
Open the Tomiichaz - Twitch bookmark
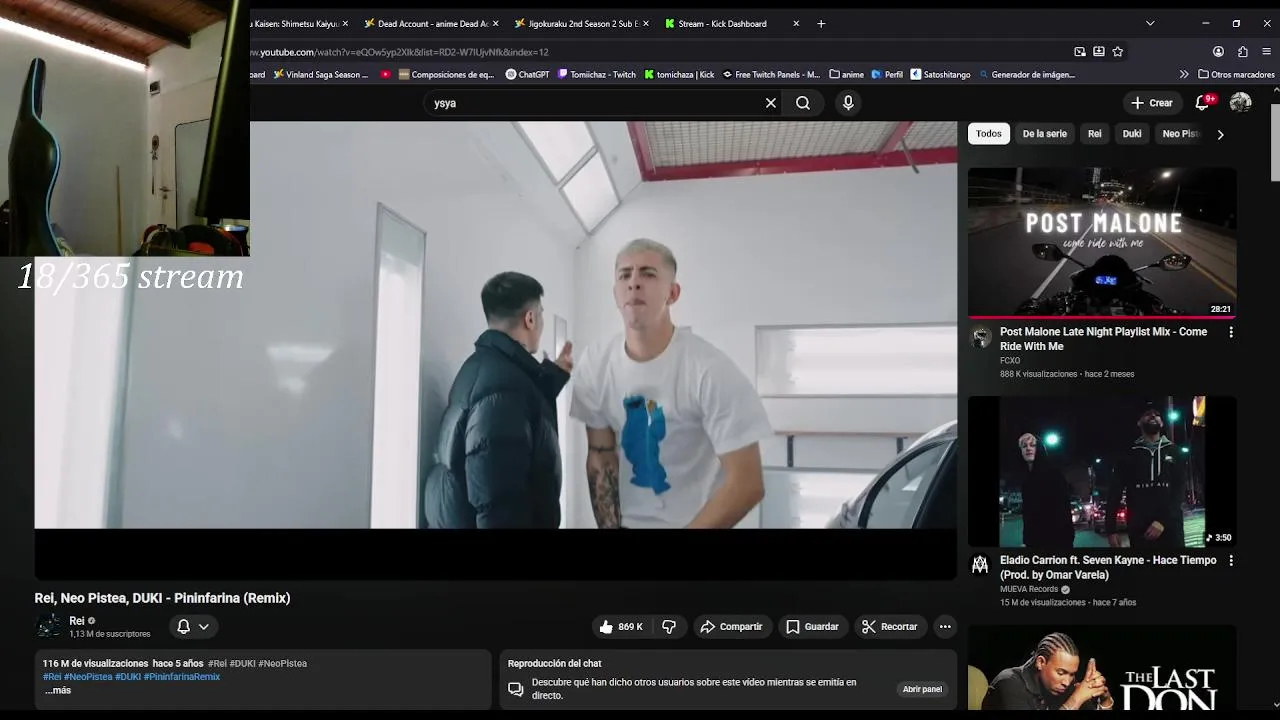[597, 75]
